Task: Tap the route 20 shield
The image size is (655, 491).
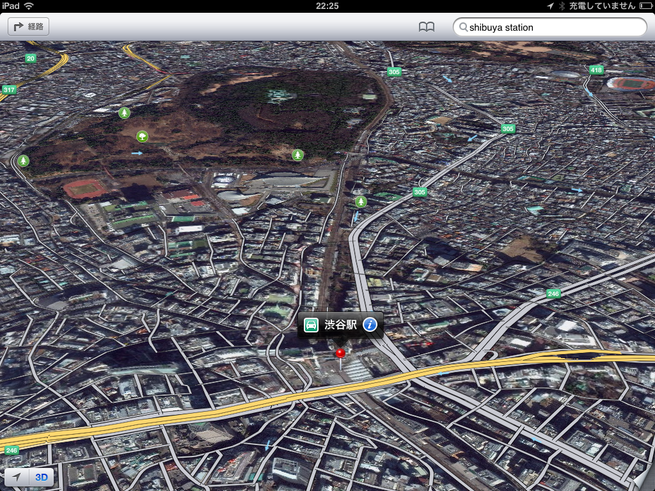Action: (x=30, y=59)
